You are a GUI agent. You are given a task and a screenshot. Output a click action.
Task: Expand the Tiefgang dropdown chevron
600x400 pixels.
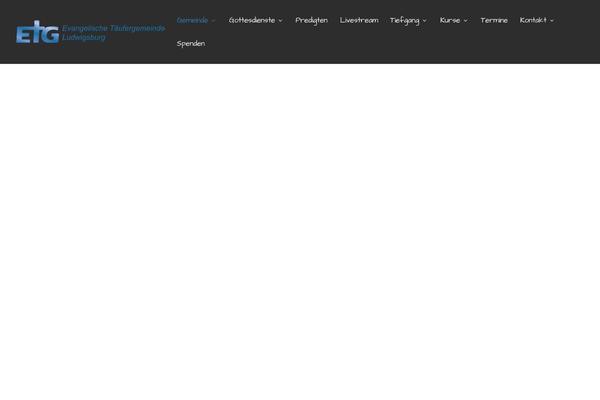click(x=424, y=21)
